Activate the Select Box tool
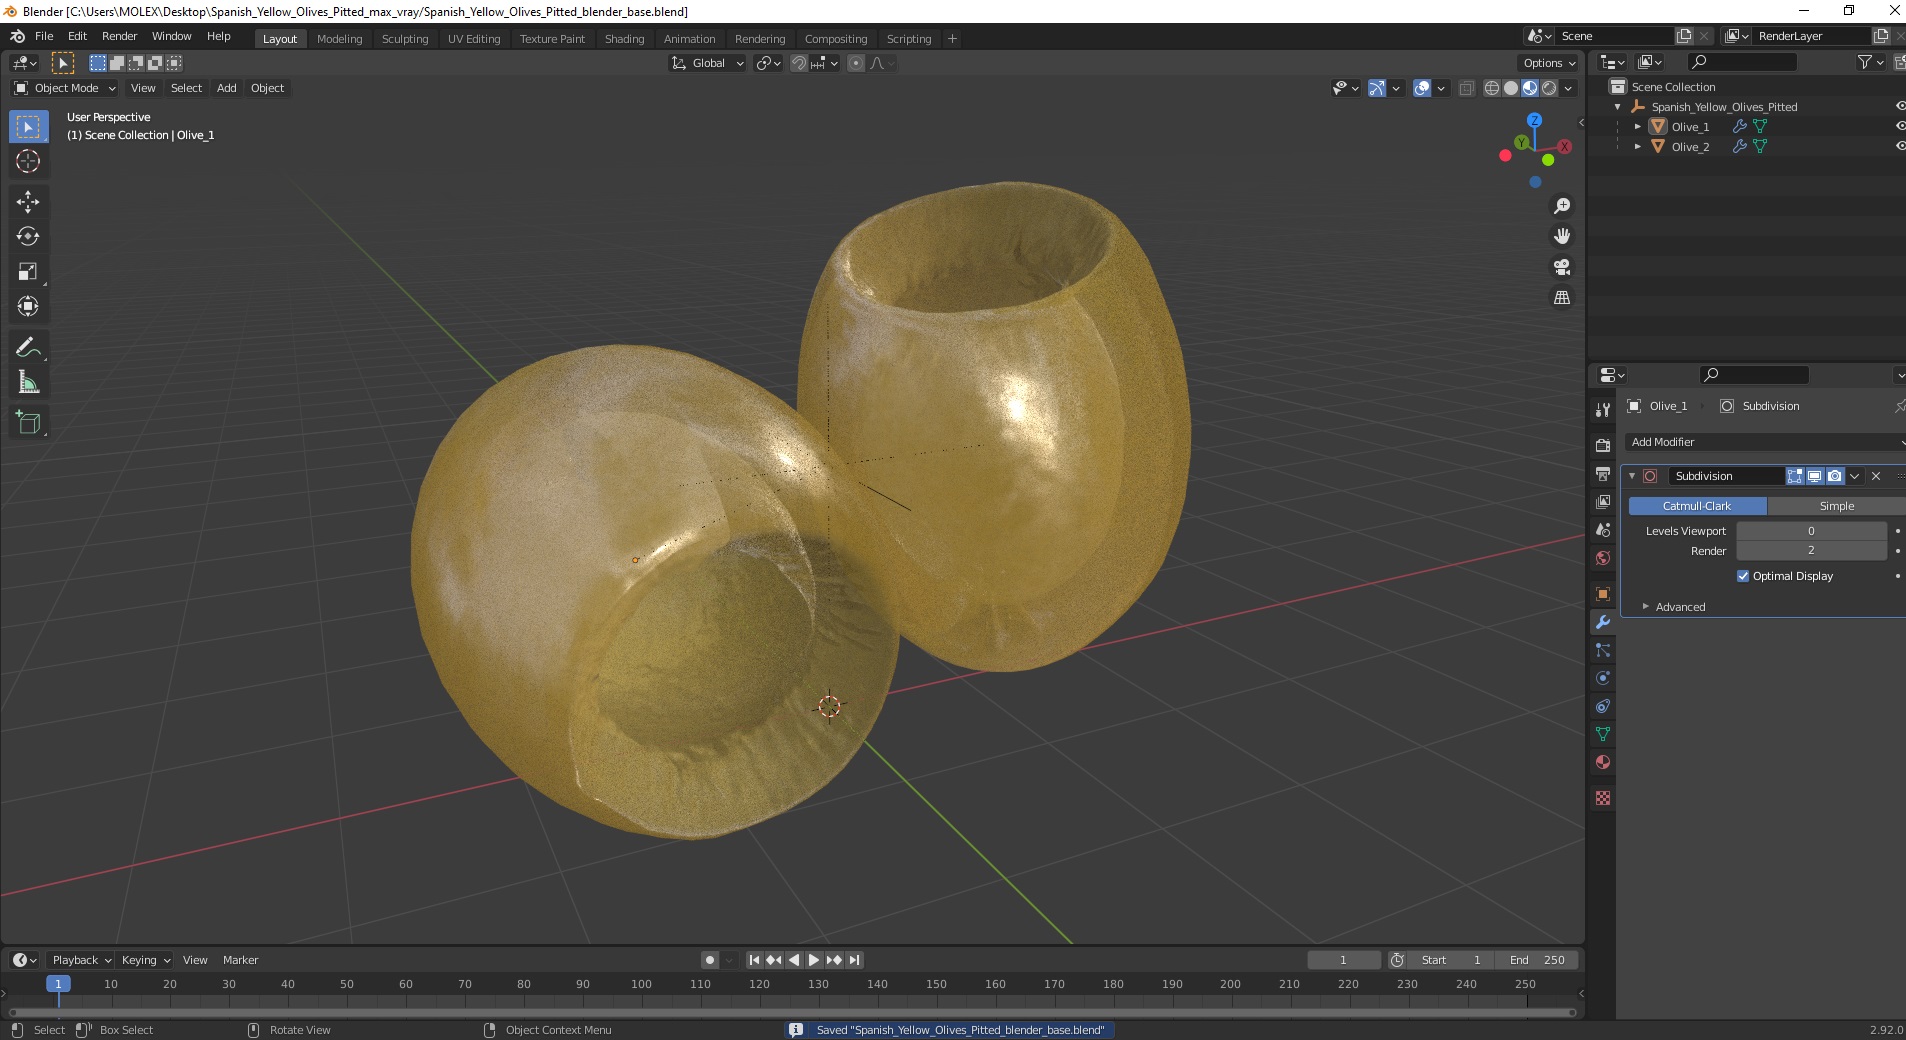The image size is (1906, 1040). (28, 127)
